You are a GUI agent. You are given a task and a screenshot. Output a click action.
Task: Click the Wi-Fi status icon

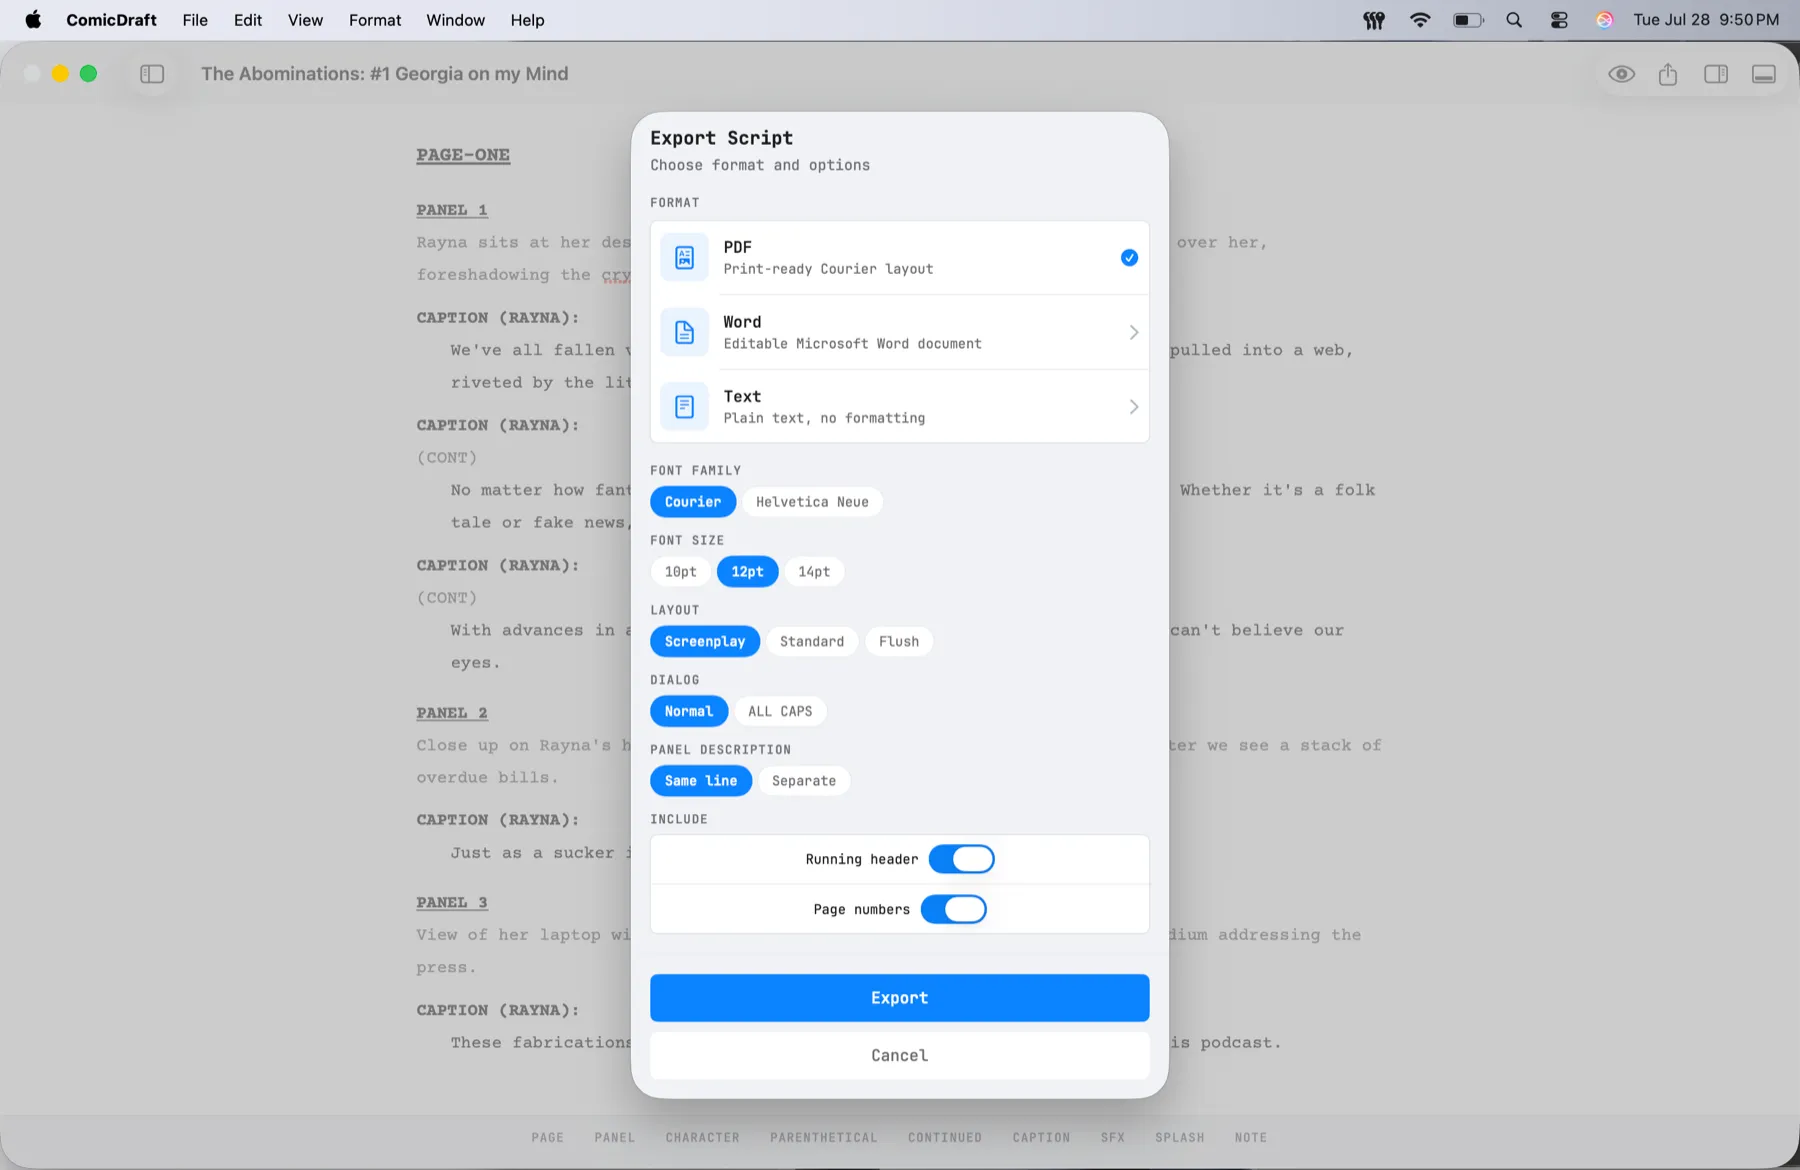[x=1419, y=20]
